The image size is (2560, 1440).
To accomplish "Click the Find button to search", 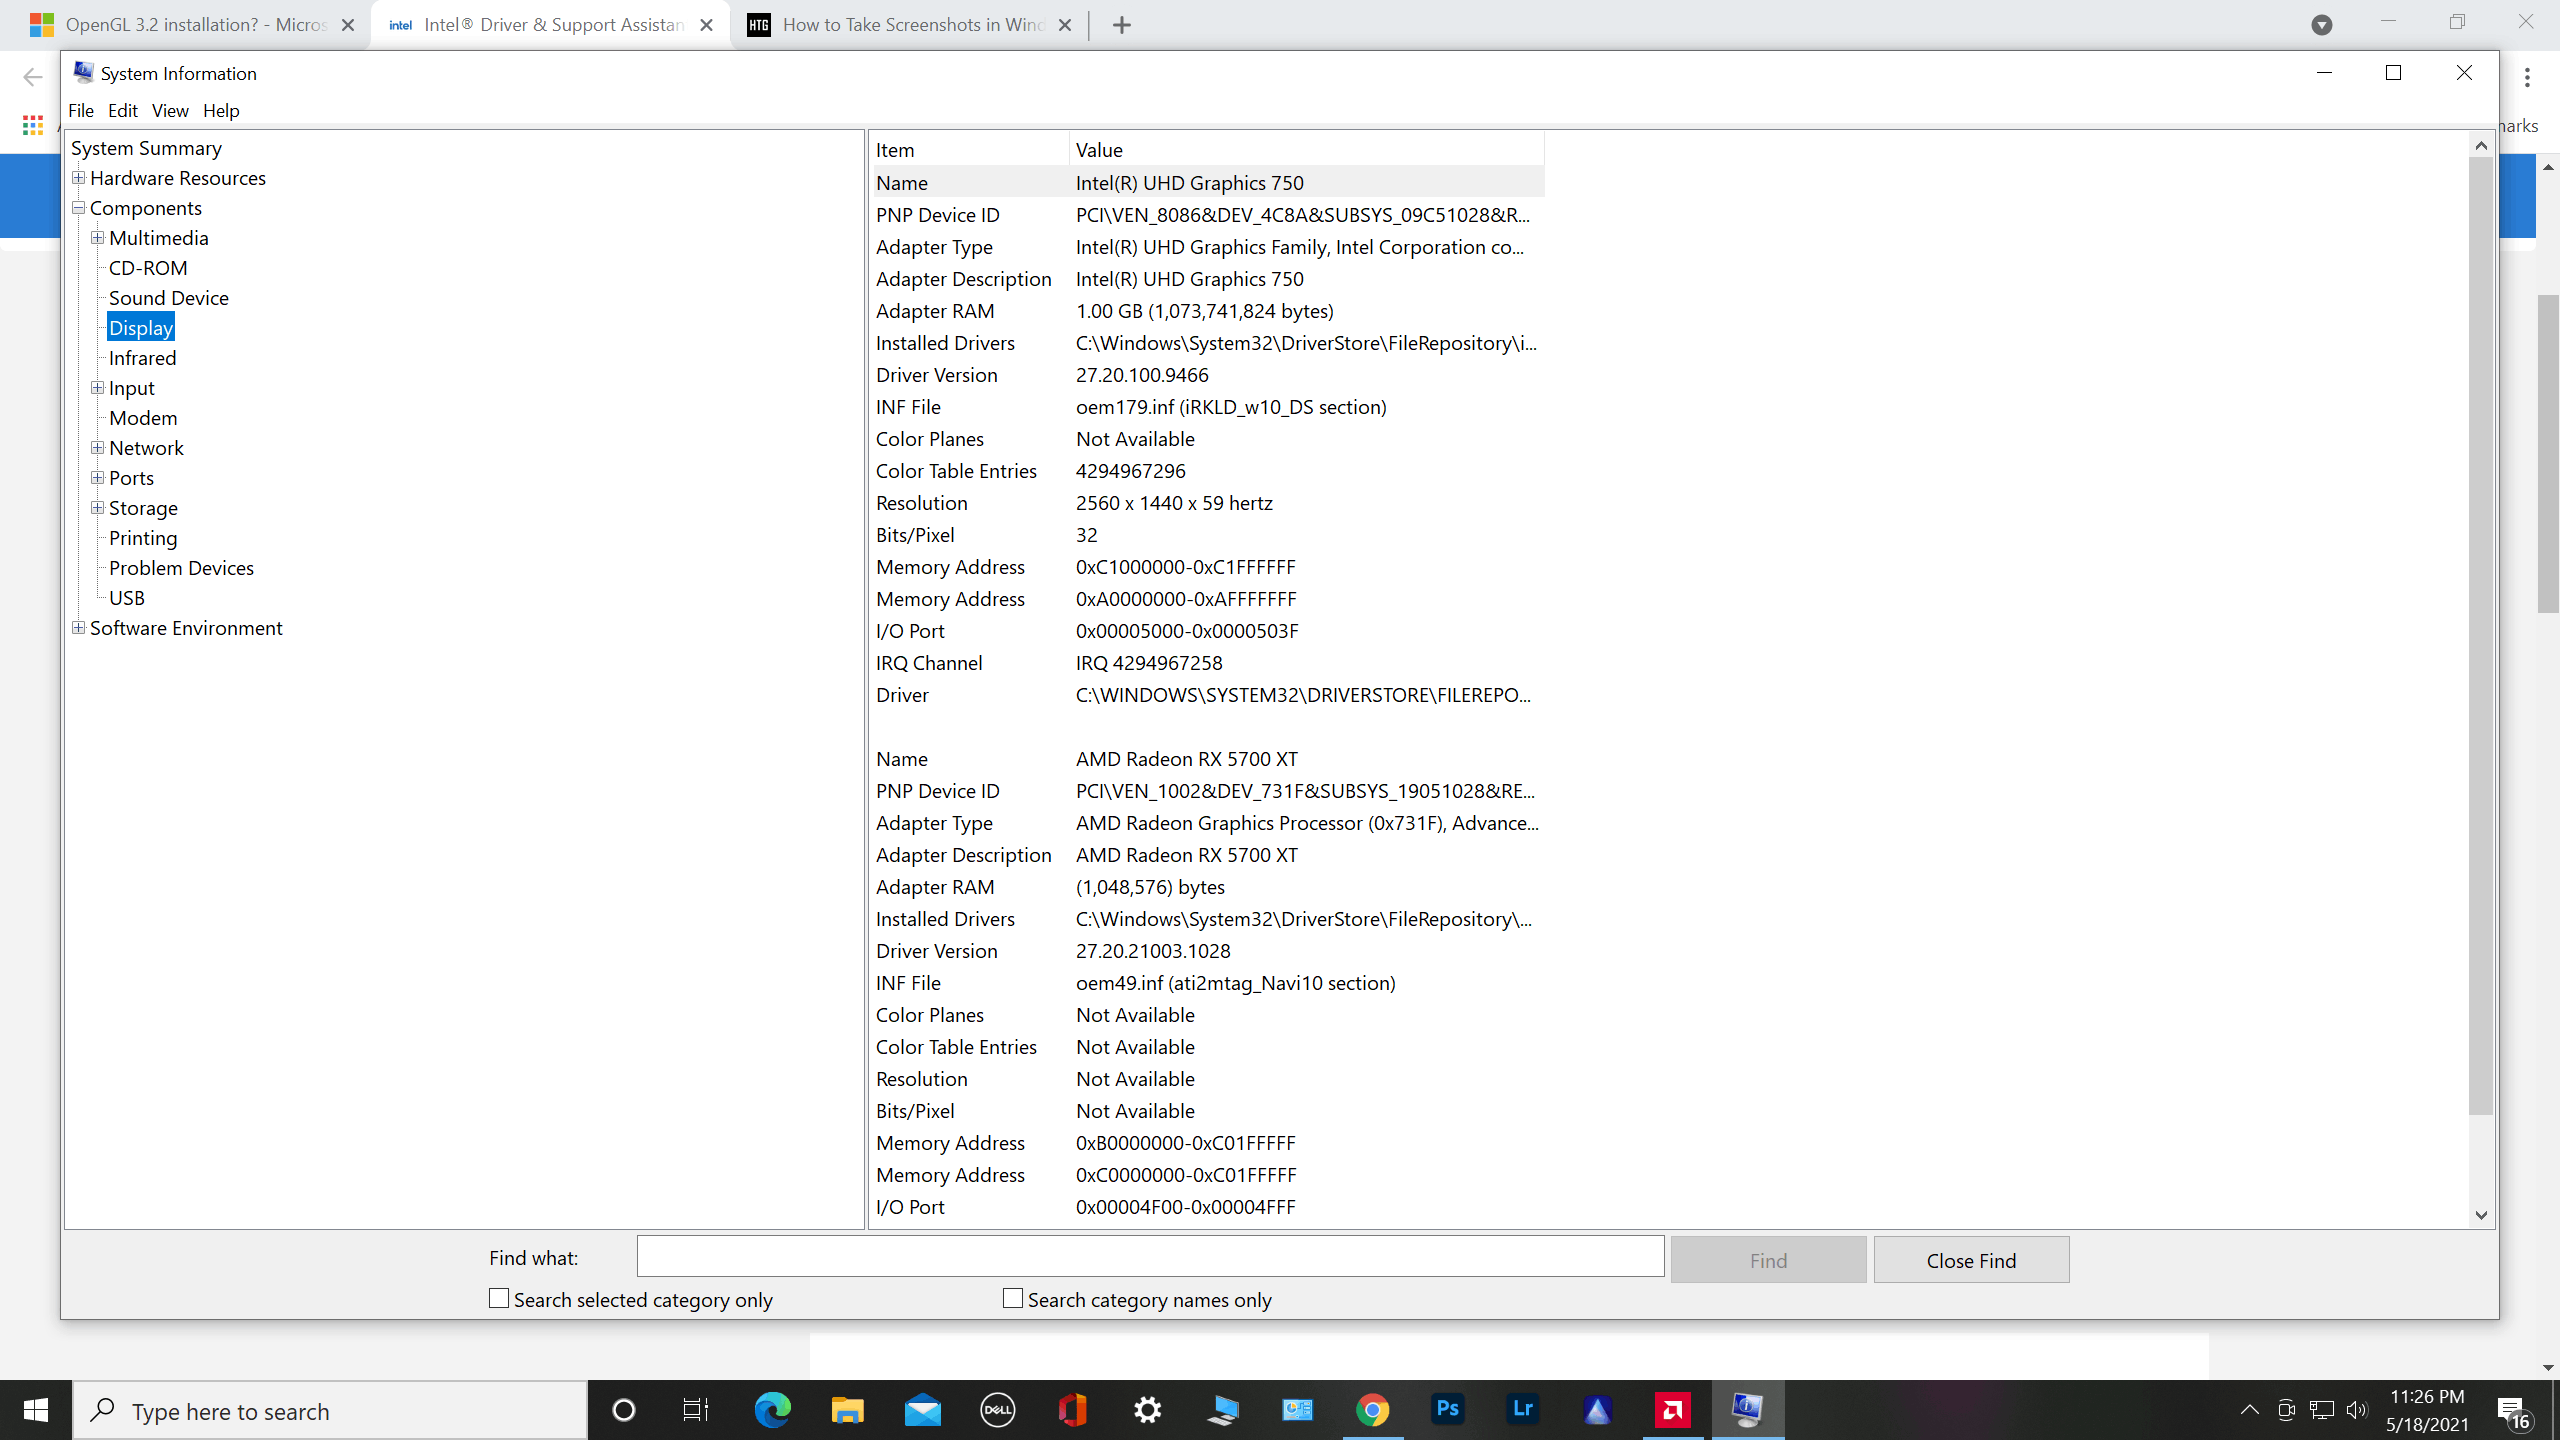I will [x=1765, y=1259].
